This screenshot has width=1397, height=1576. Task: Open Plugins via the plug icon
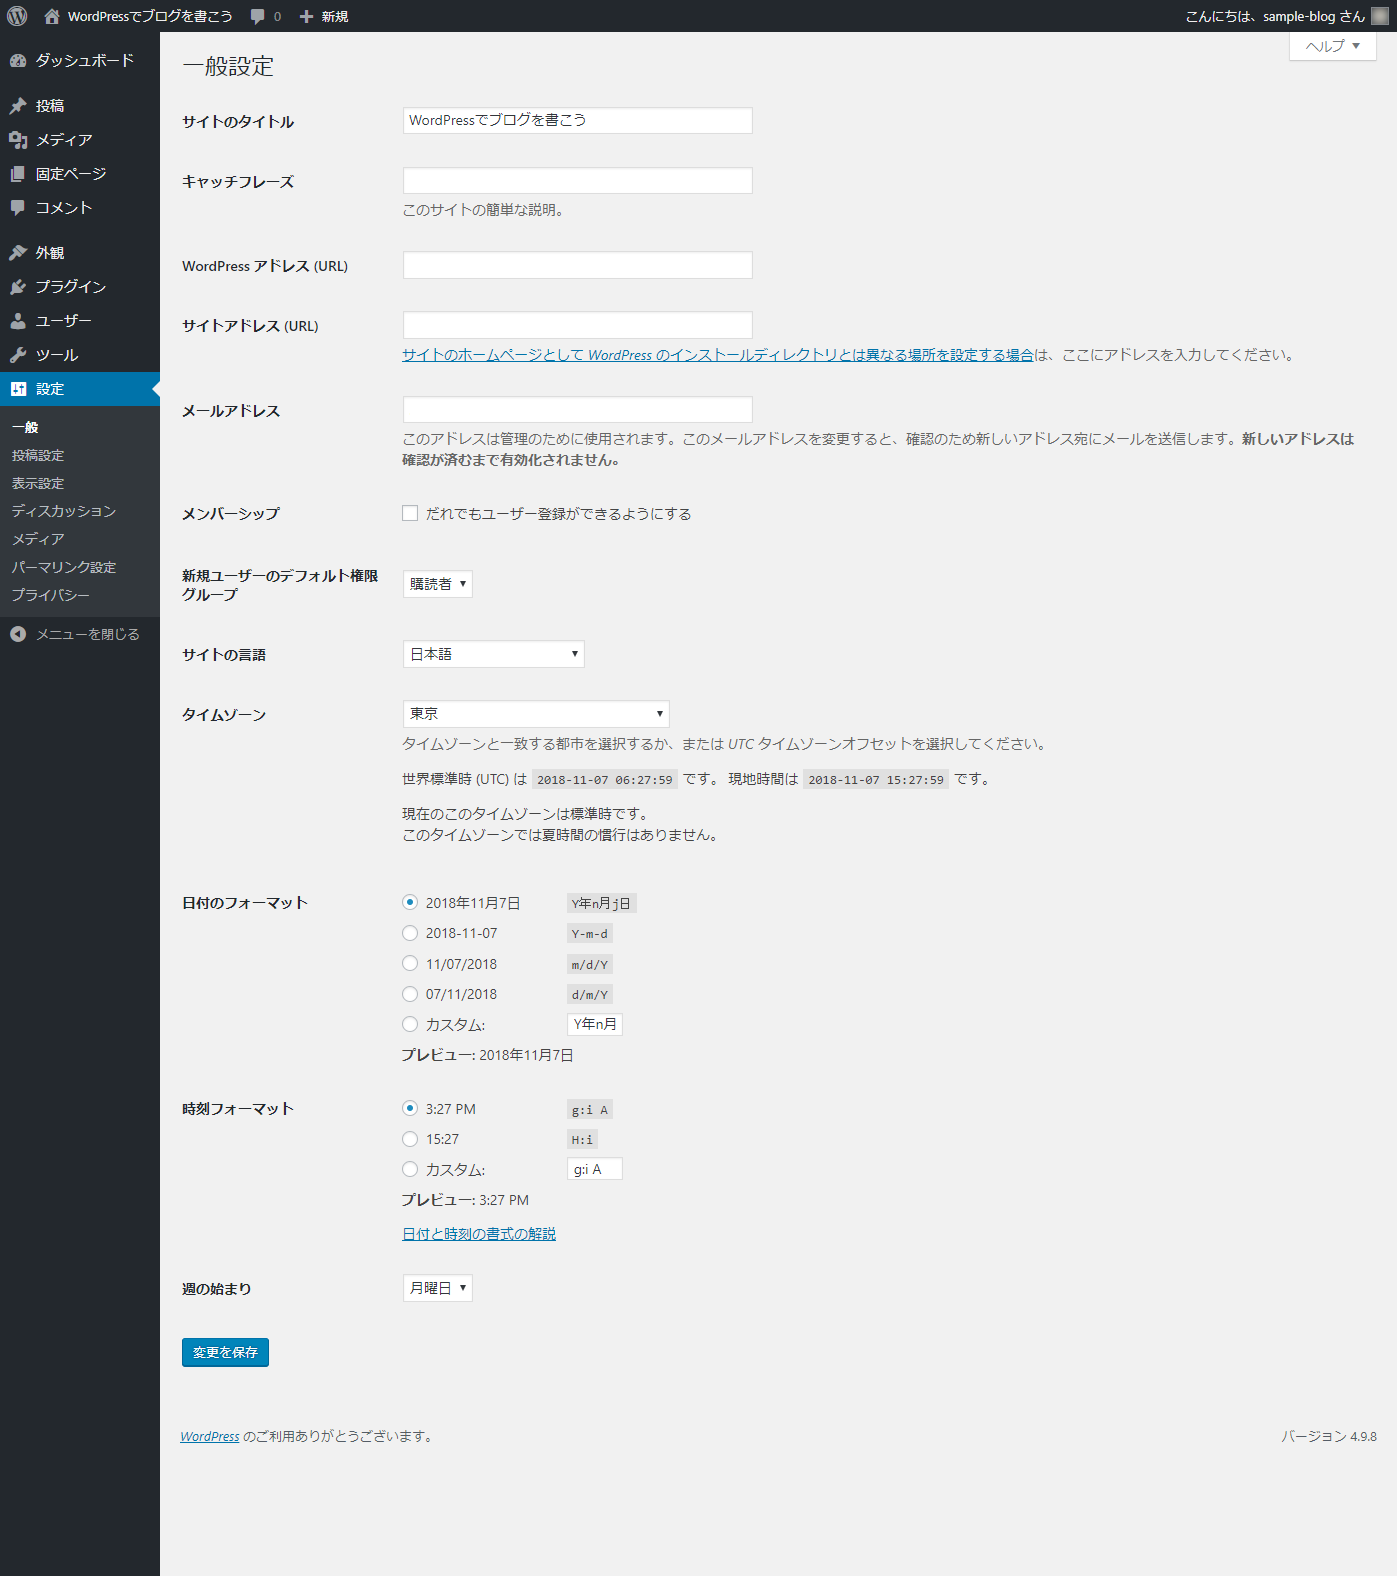point(18,287)
